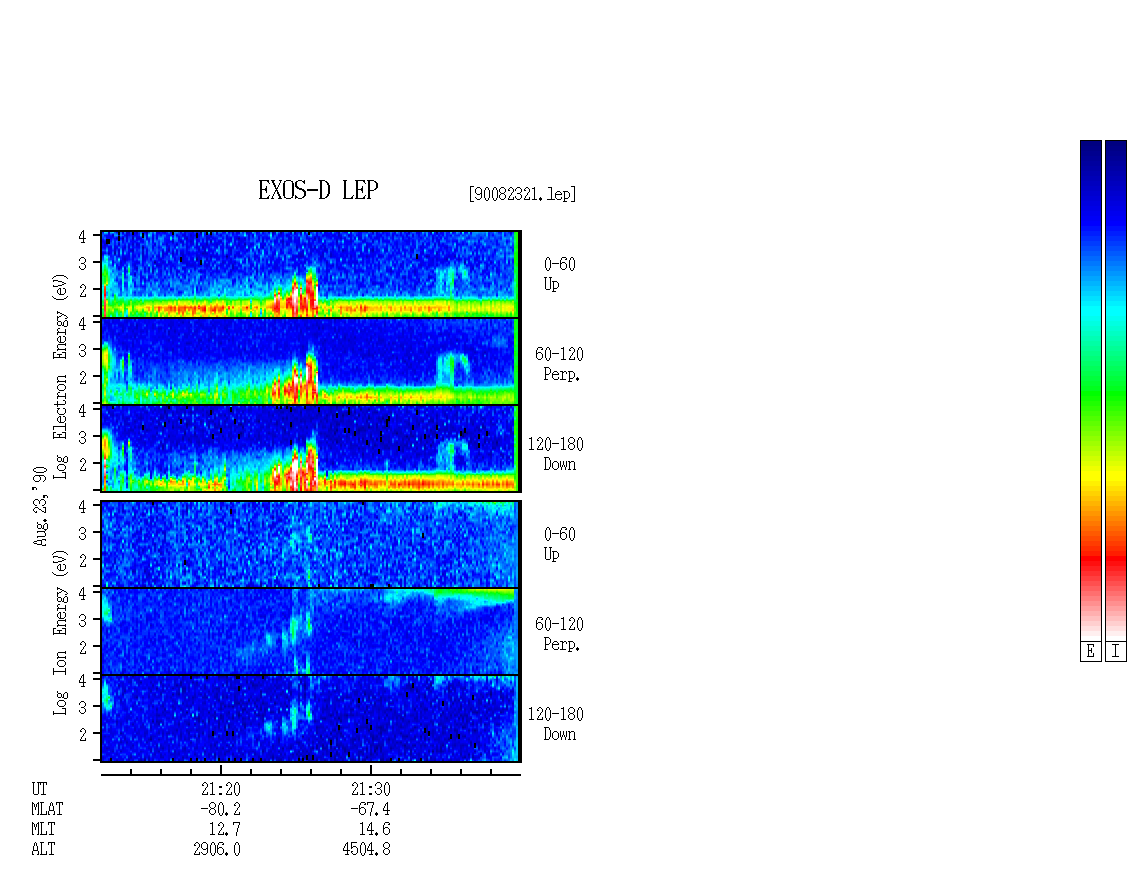The image size is (1130, 875).
Task: Select the electron 60-120 Perp. spectrogram panel
Action: coord(311,361)
